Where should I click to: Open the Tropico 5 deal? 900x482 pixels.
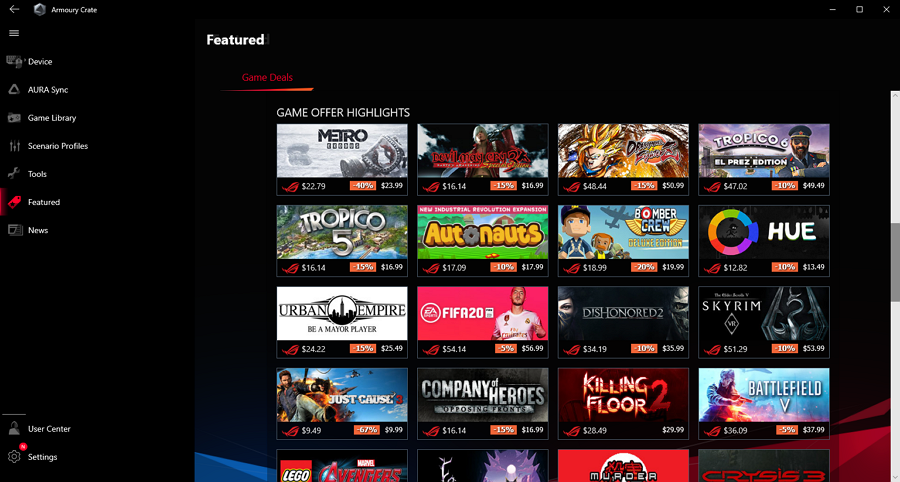tap(342, 241)
